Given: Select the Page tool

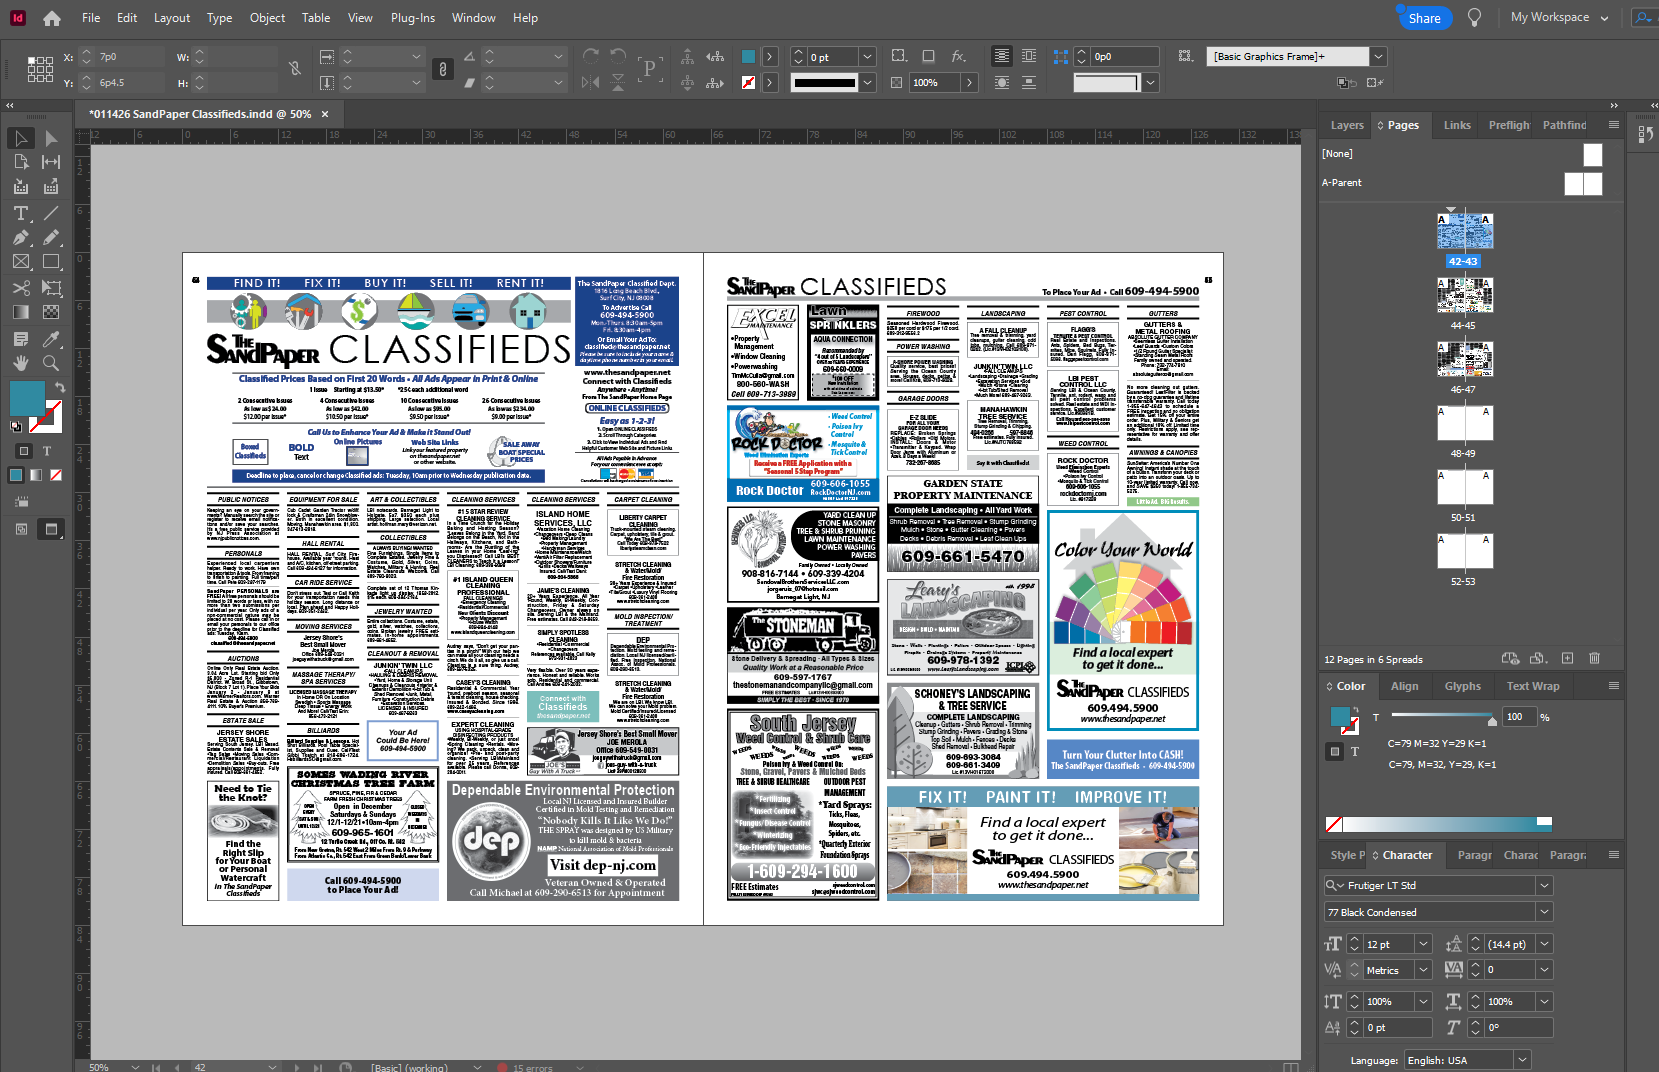Looking at the screenshot, I should (x=21, y=162).
